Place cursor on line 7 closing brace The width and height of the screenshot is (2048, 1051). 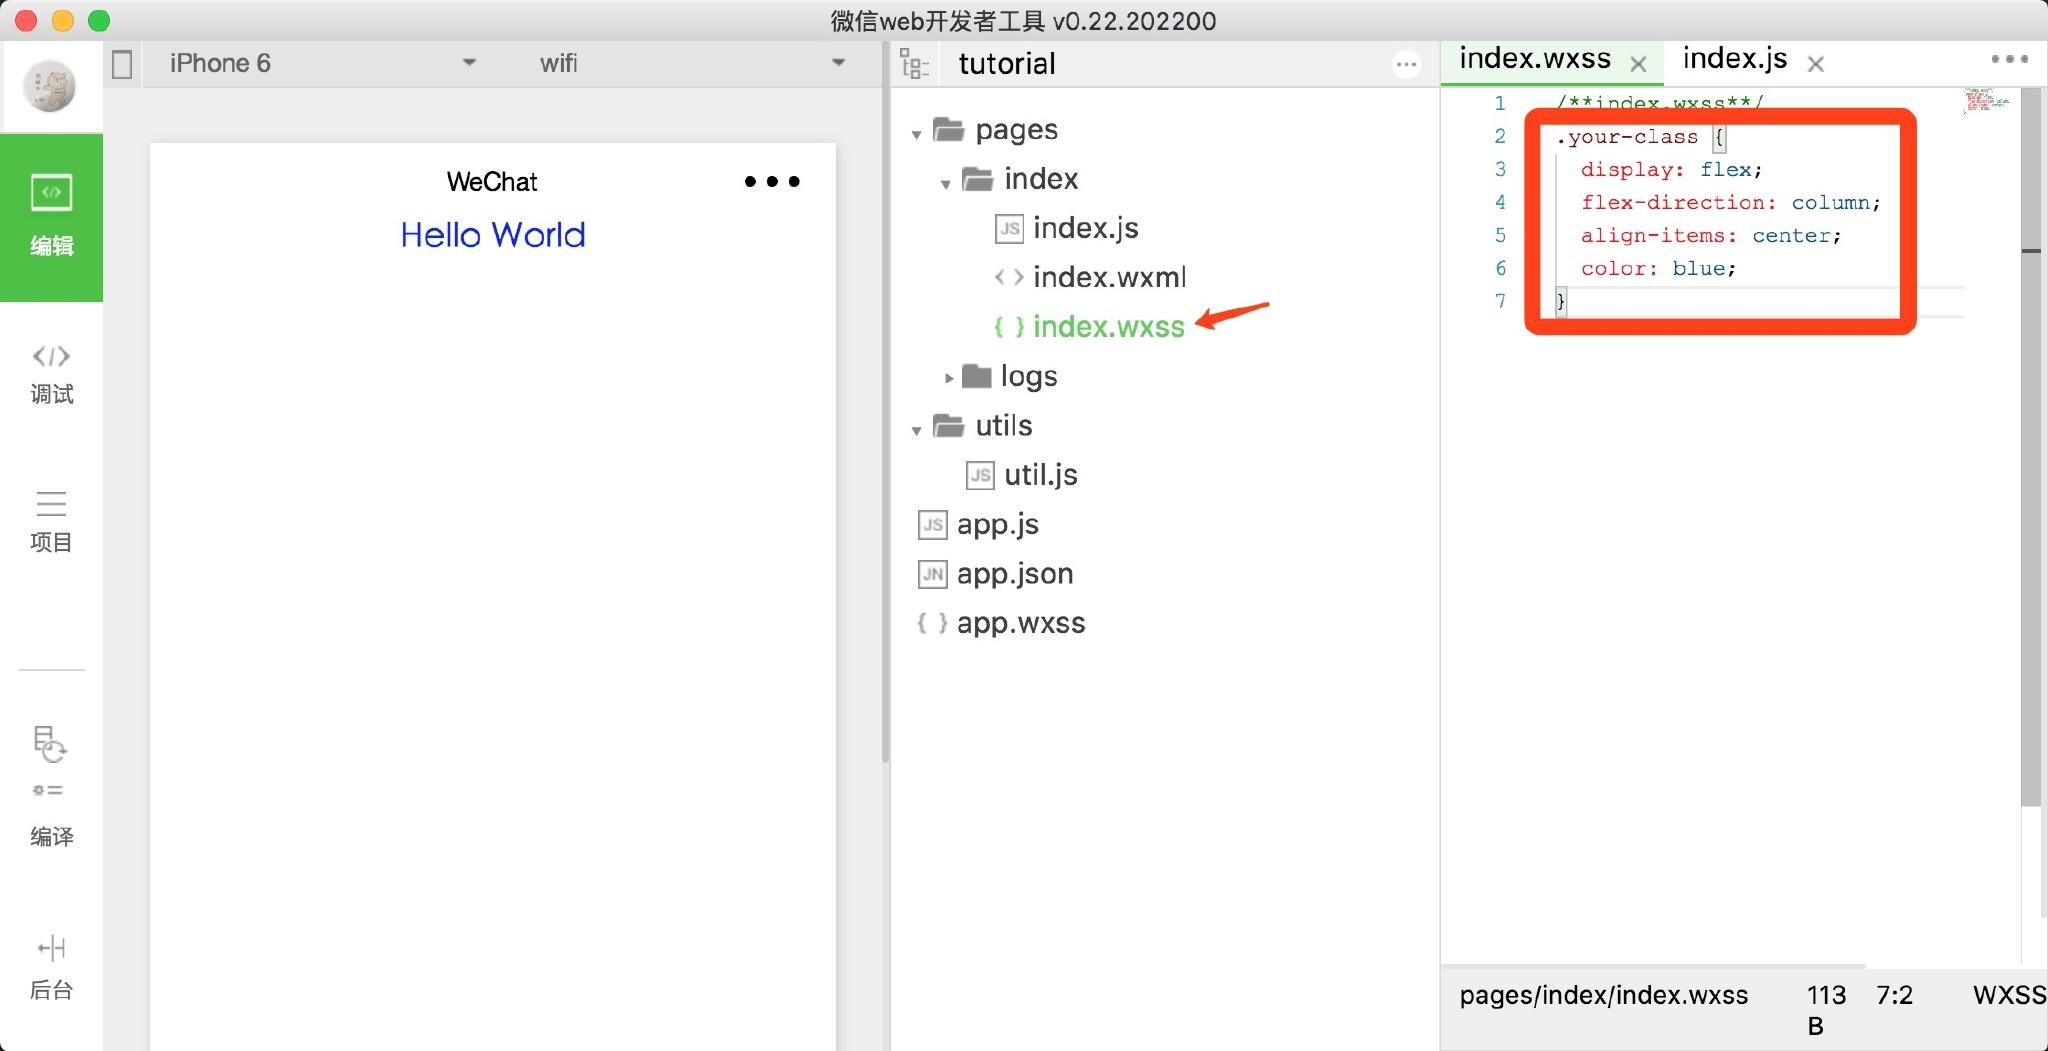click(1561, 301)
